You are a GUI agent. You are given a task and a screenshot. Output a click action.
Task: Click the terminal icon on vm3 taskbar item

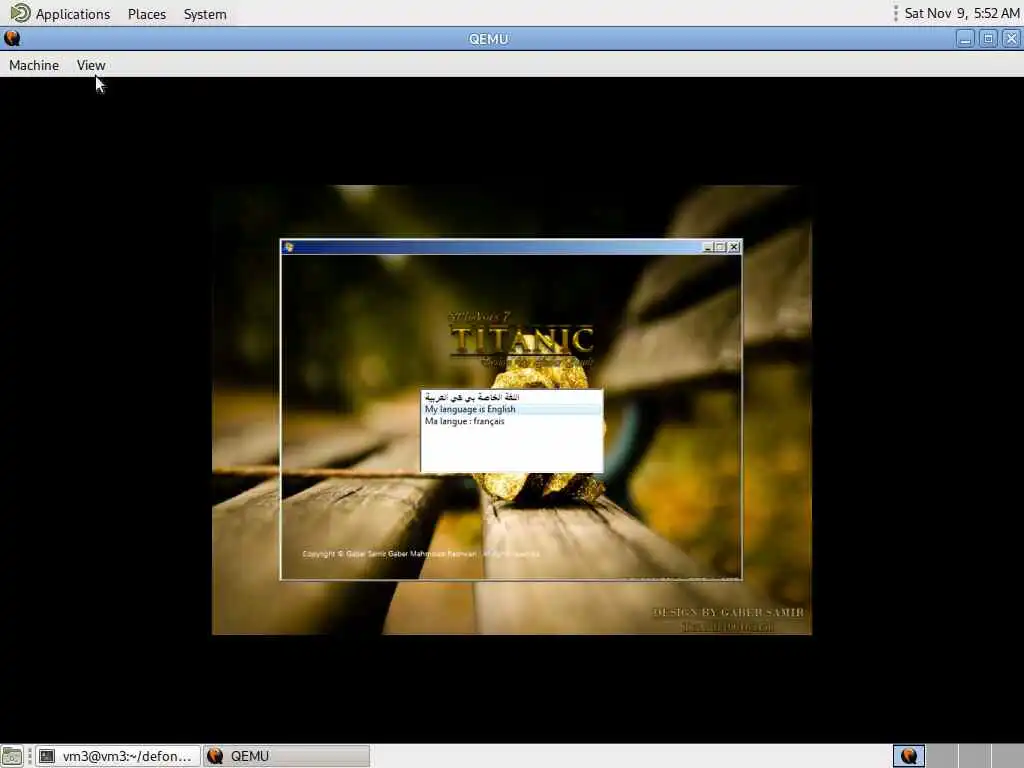click(46, 756)
